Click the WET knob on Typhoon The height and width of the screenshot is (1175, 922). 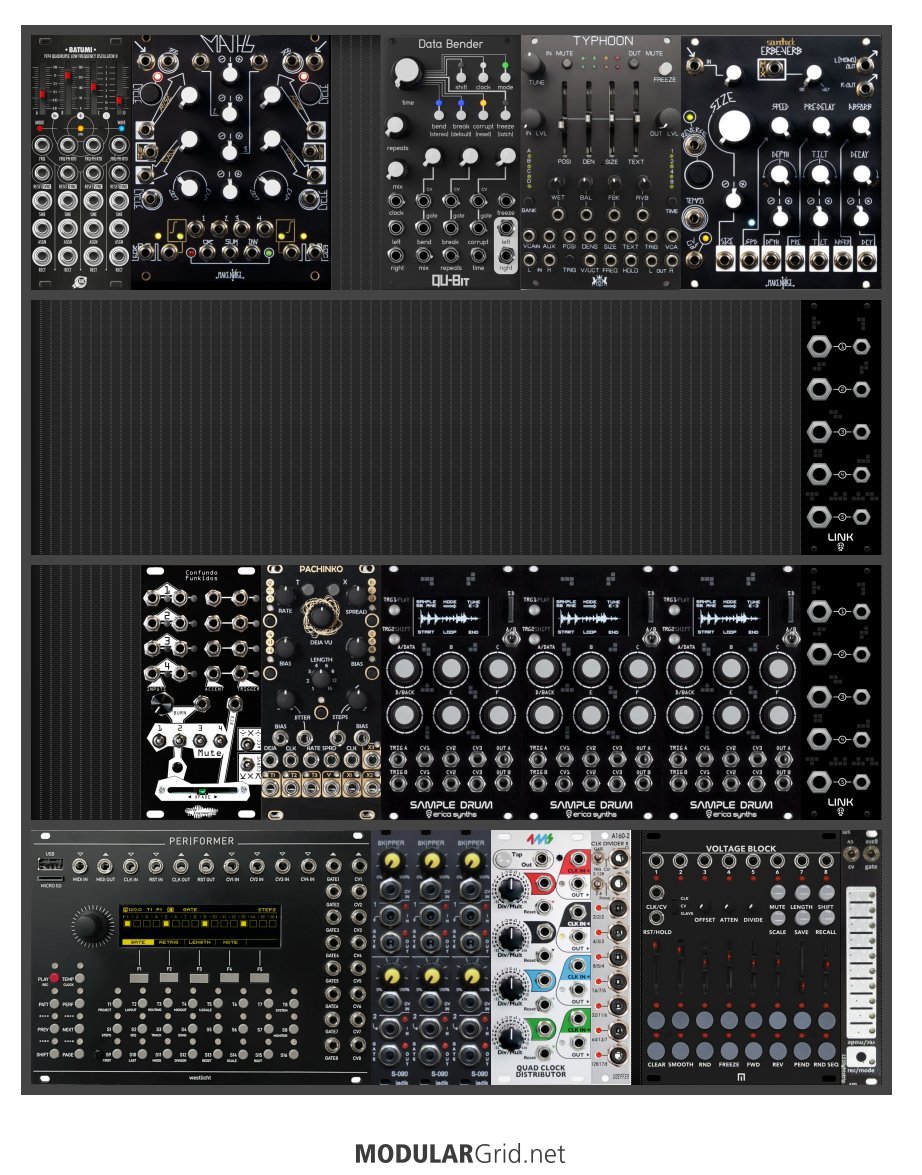pos(557,182)
